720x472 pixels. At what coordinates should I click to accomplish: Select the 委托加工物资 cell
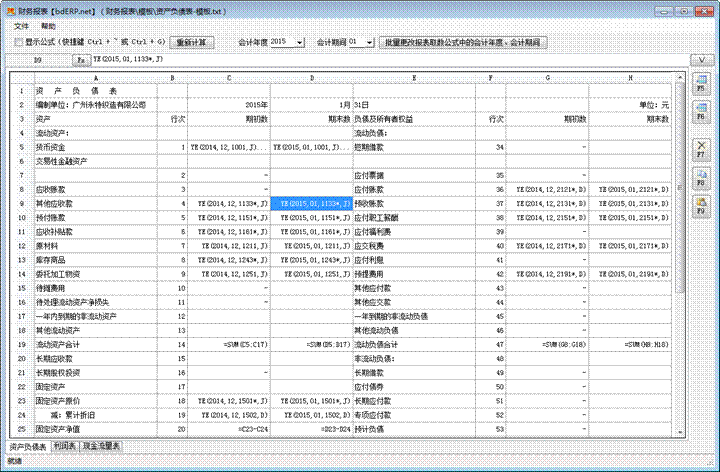(96, 274)
